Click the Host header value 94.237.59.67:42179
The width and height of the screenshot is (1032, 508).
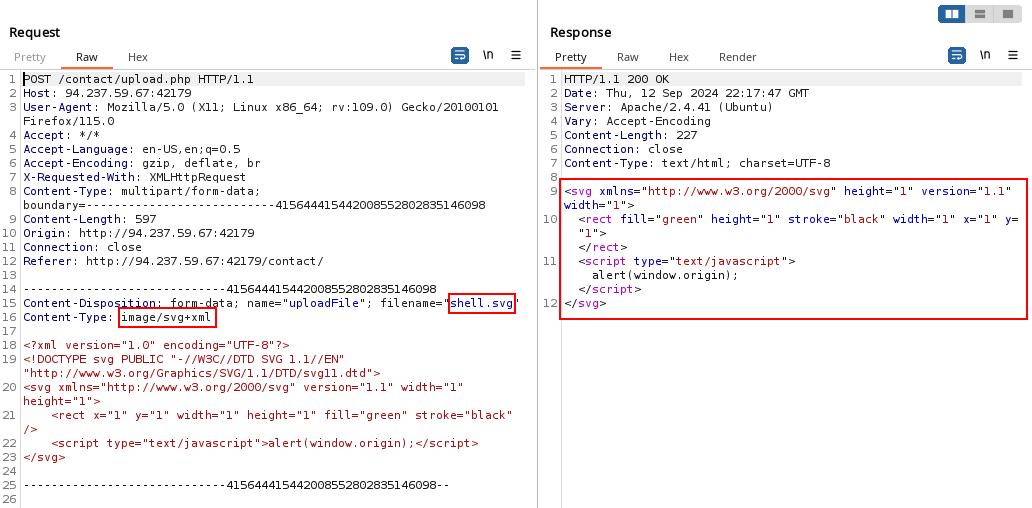[x=128, y=93]
